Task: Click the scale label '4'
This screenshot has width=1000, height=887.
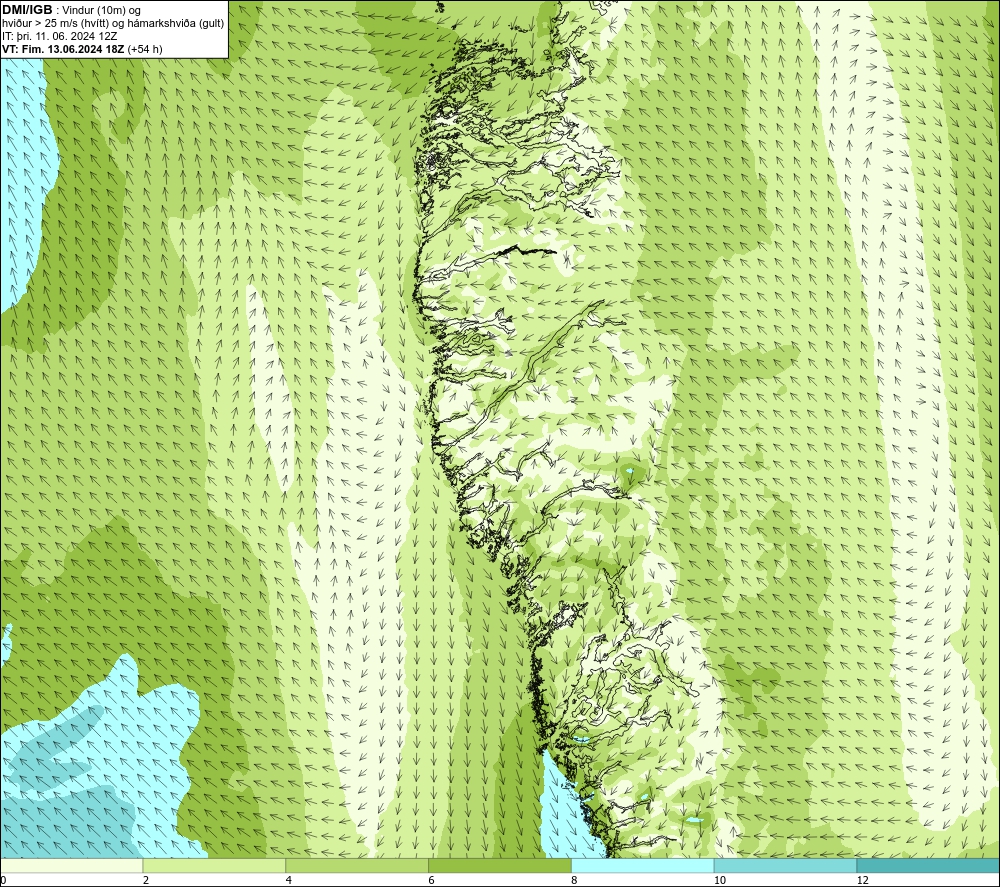Action: point(289,880)
